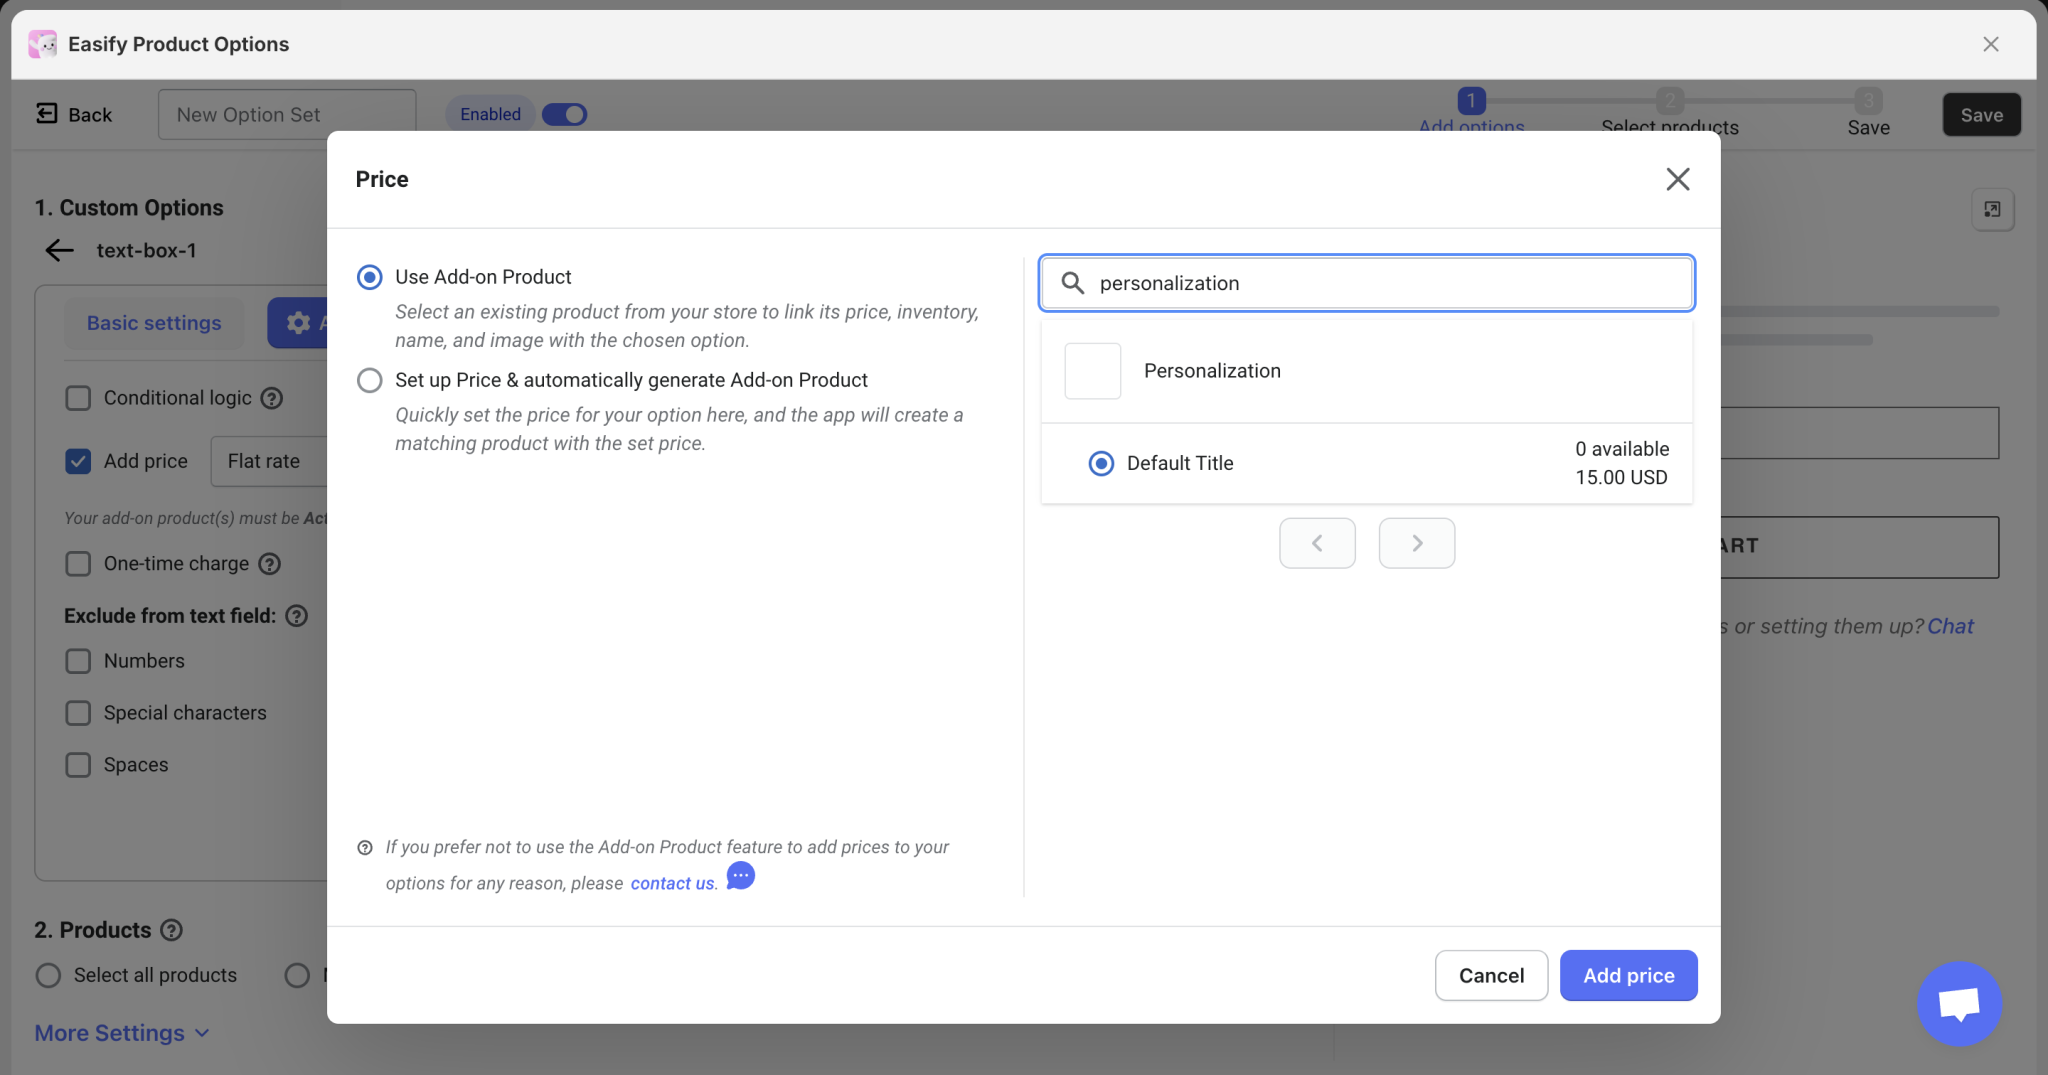Viewport: 2048px width, 1075px height.
Task: Open the Flat rate dropdown
Action: (x=265, y=461)
